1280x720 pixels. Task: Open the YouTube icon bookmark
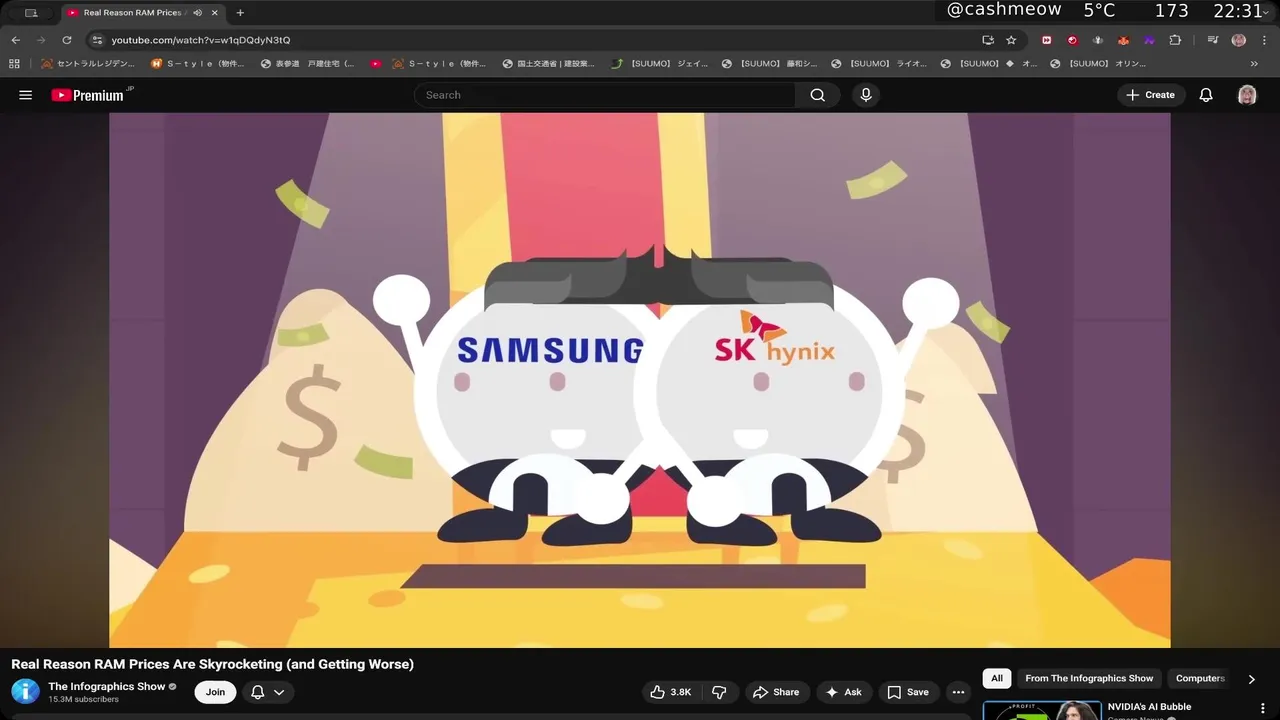click(x=376, y=63)
